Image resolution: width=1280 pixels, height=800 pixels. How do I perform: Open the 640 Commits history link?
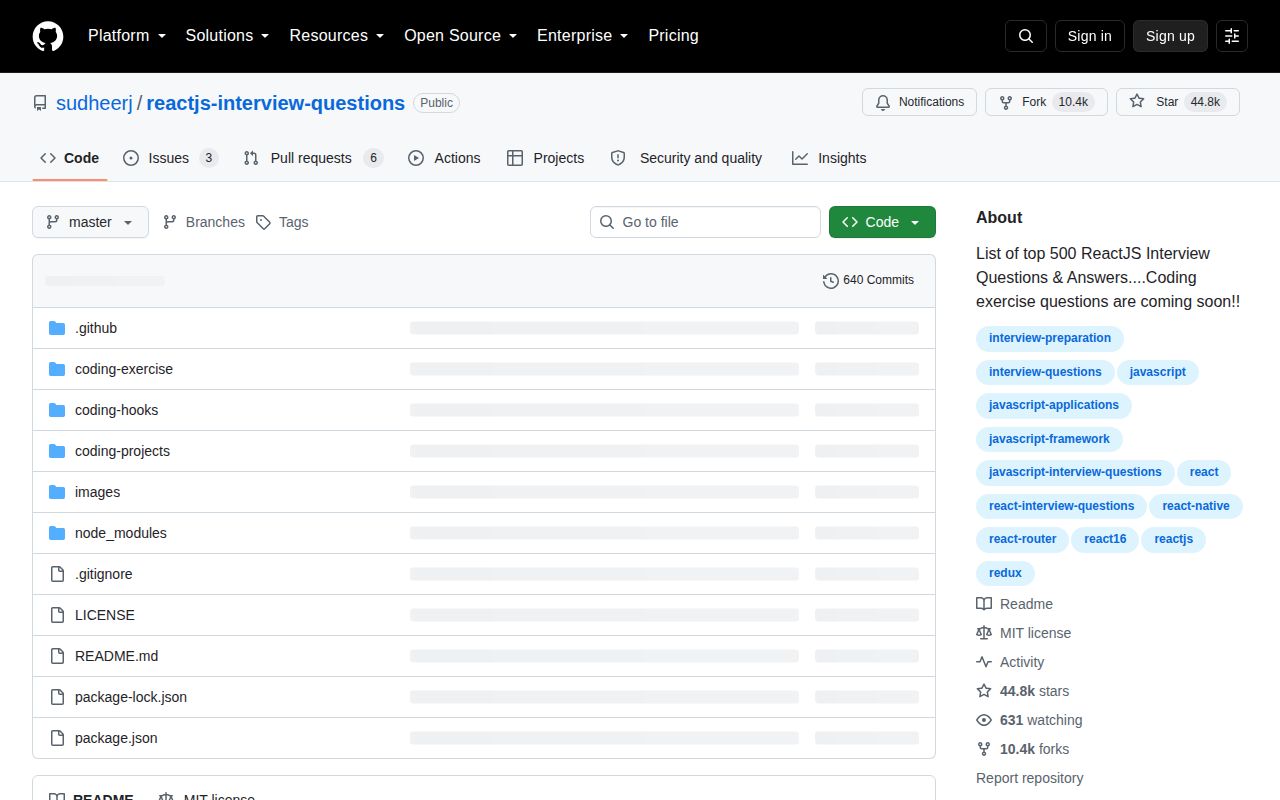868,280
